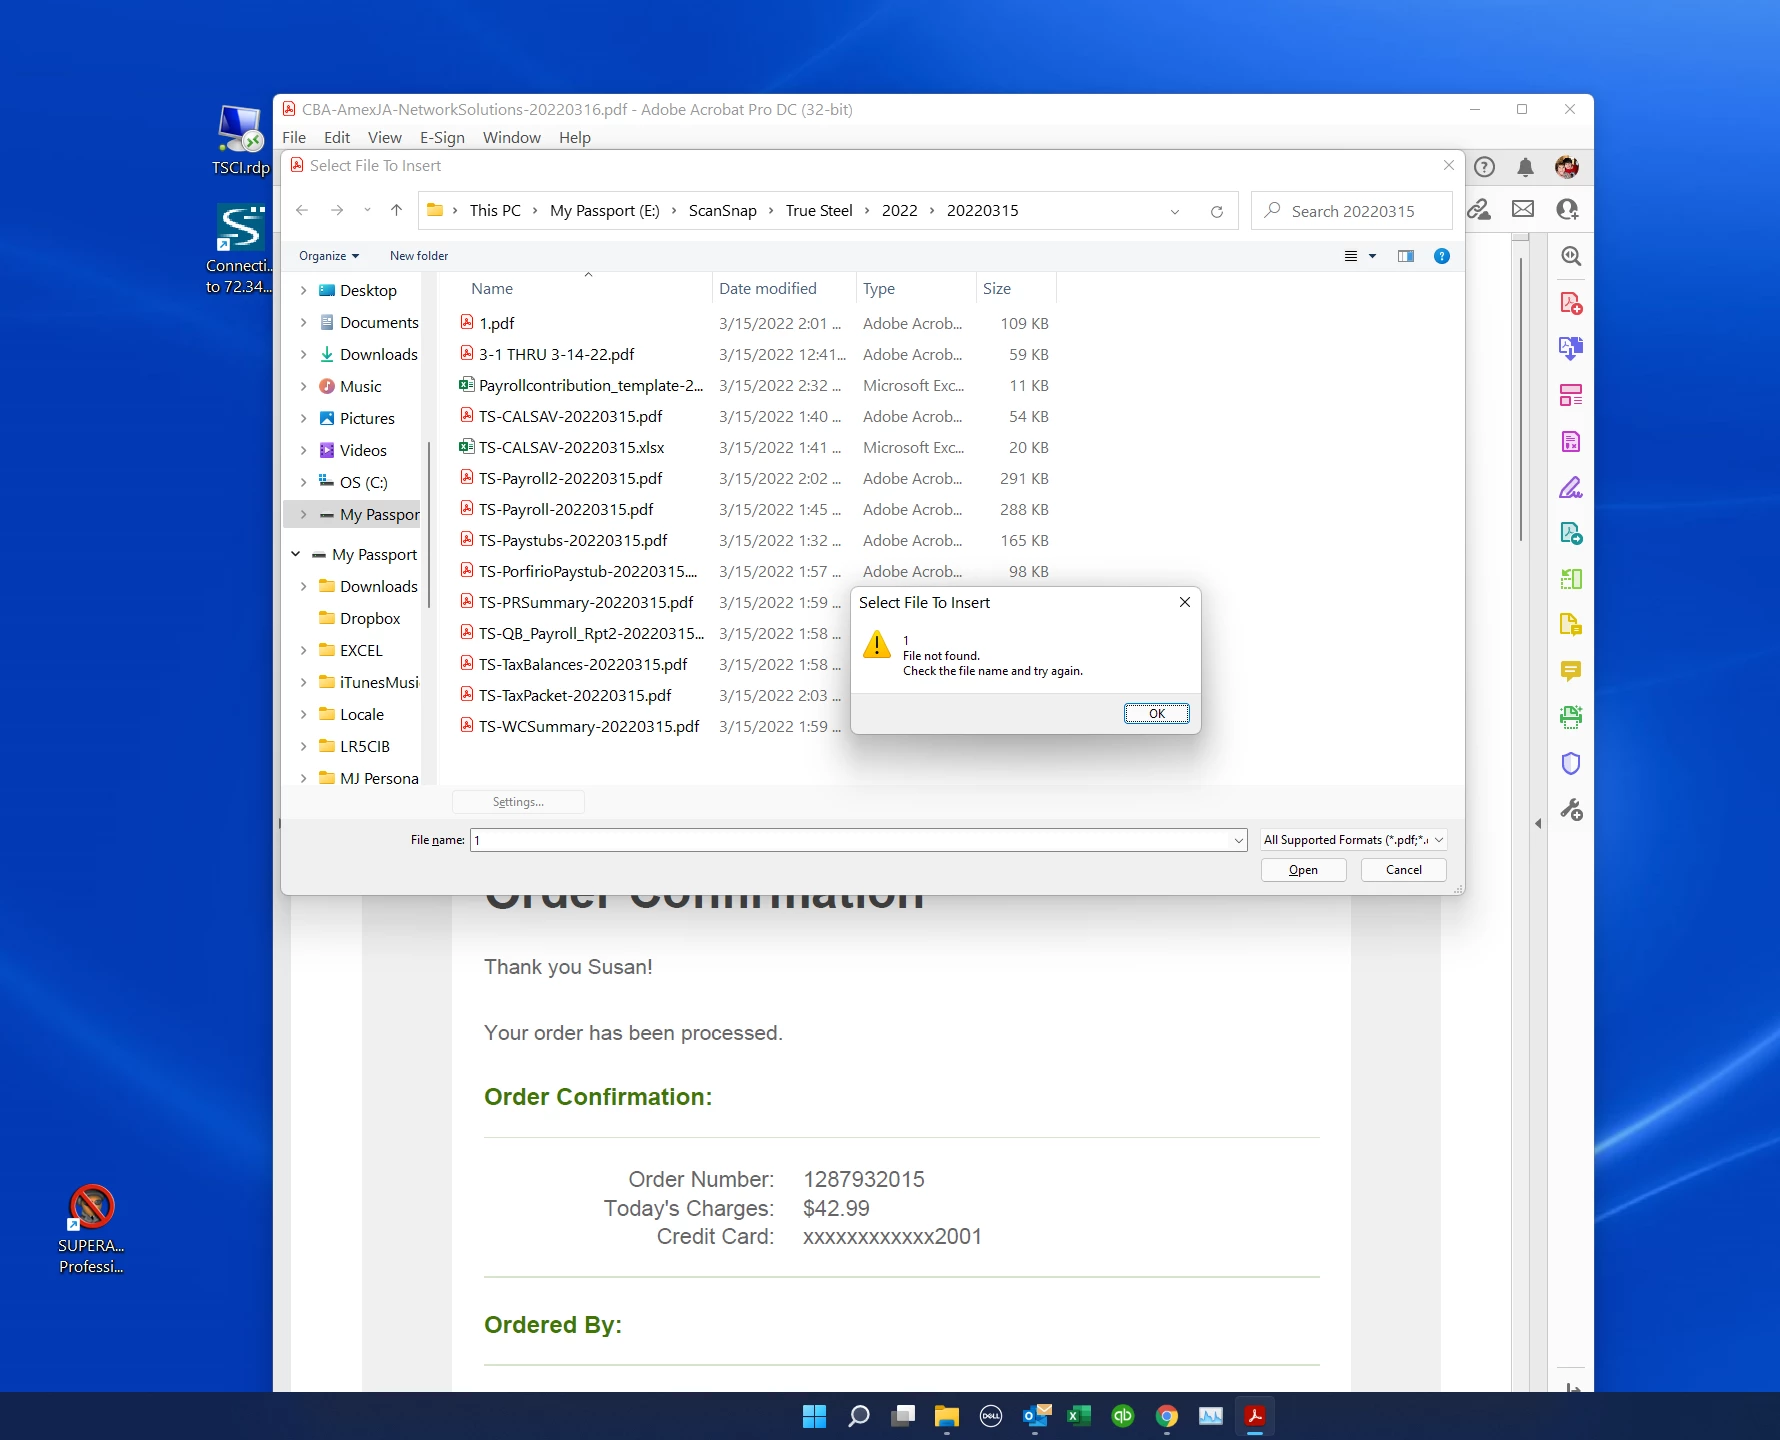
Task: Open the Edit menu in Acrobat
Action: click(x=337, y=137)
